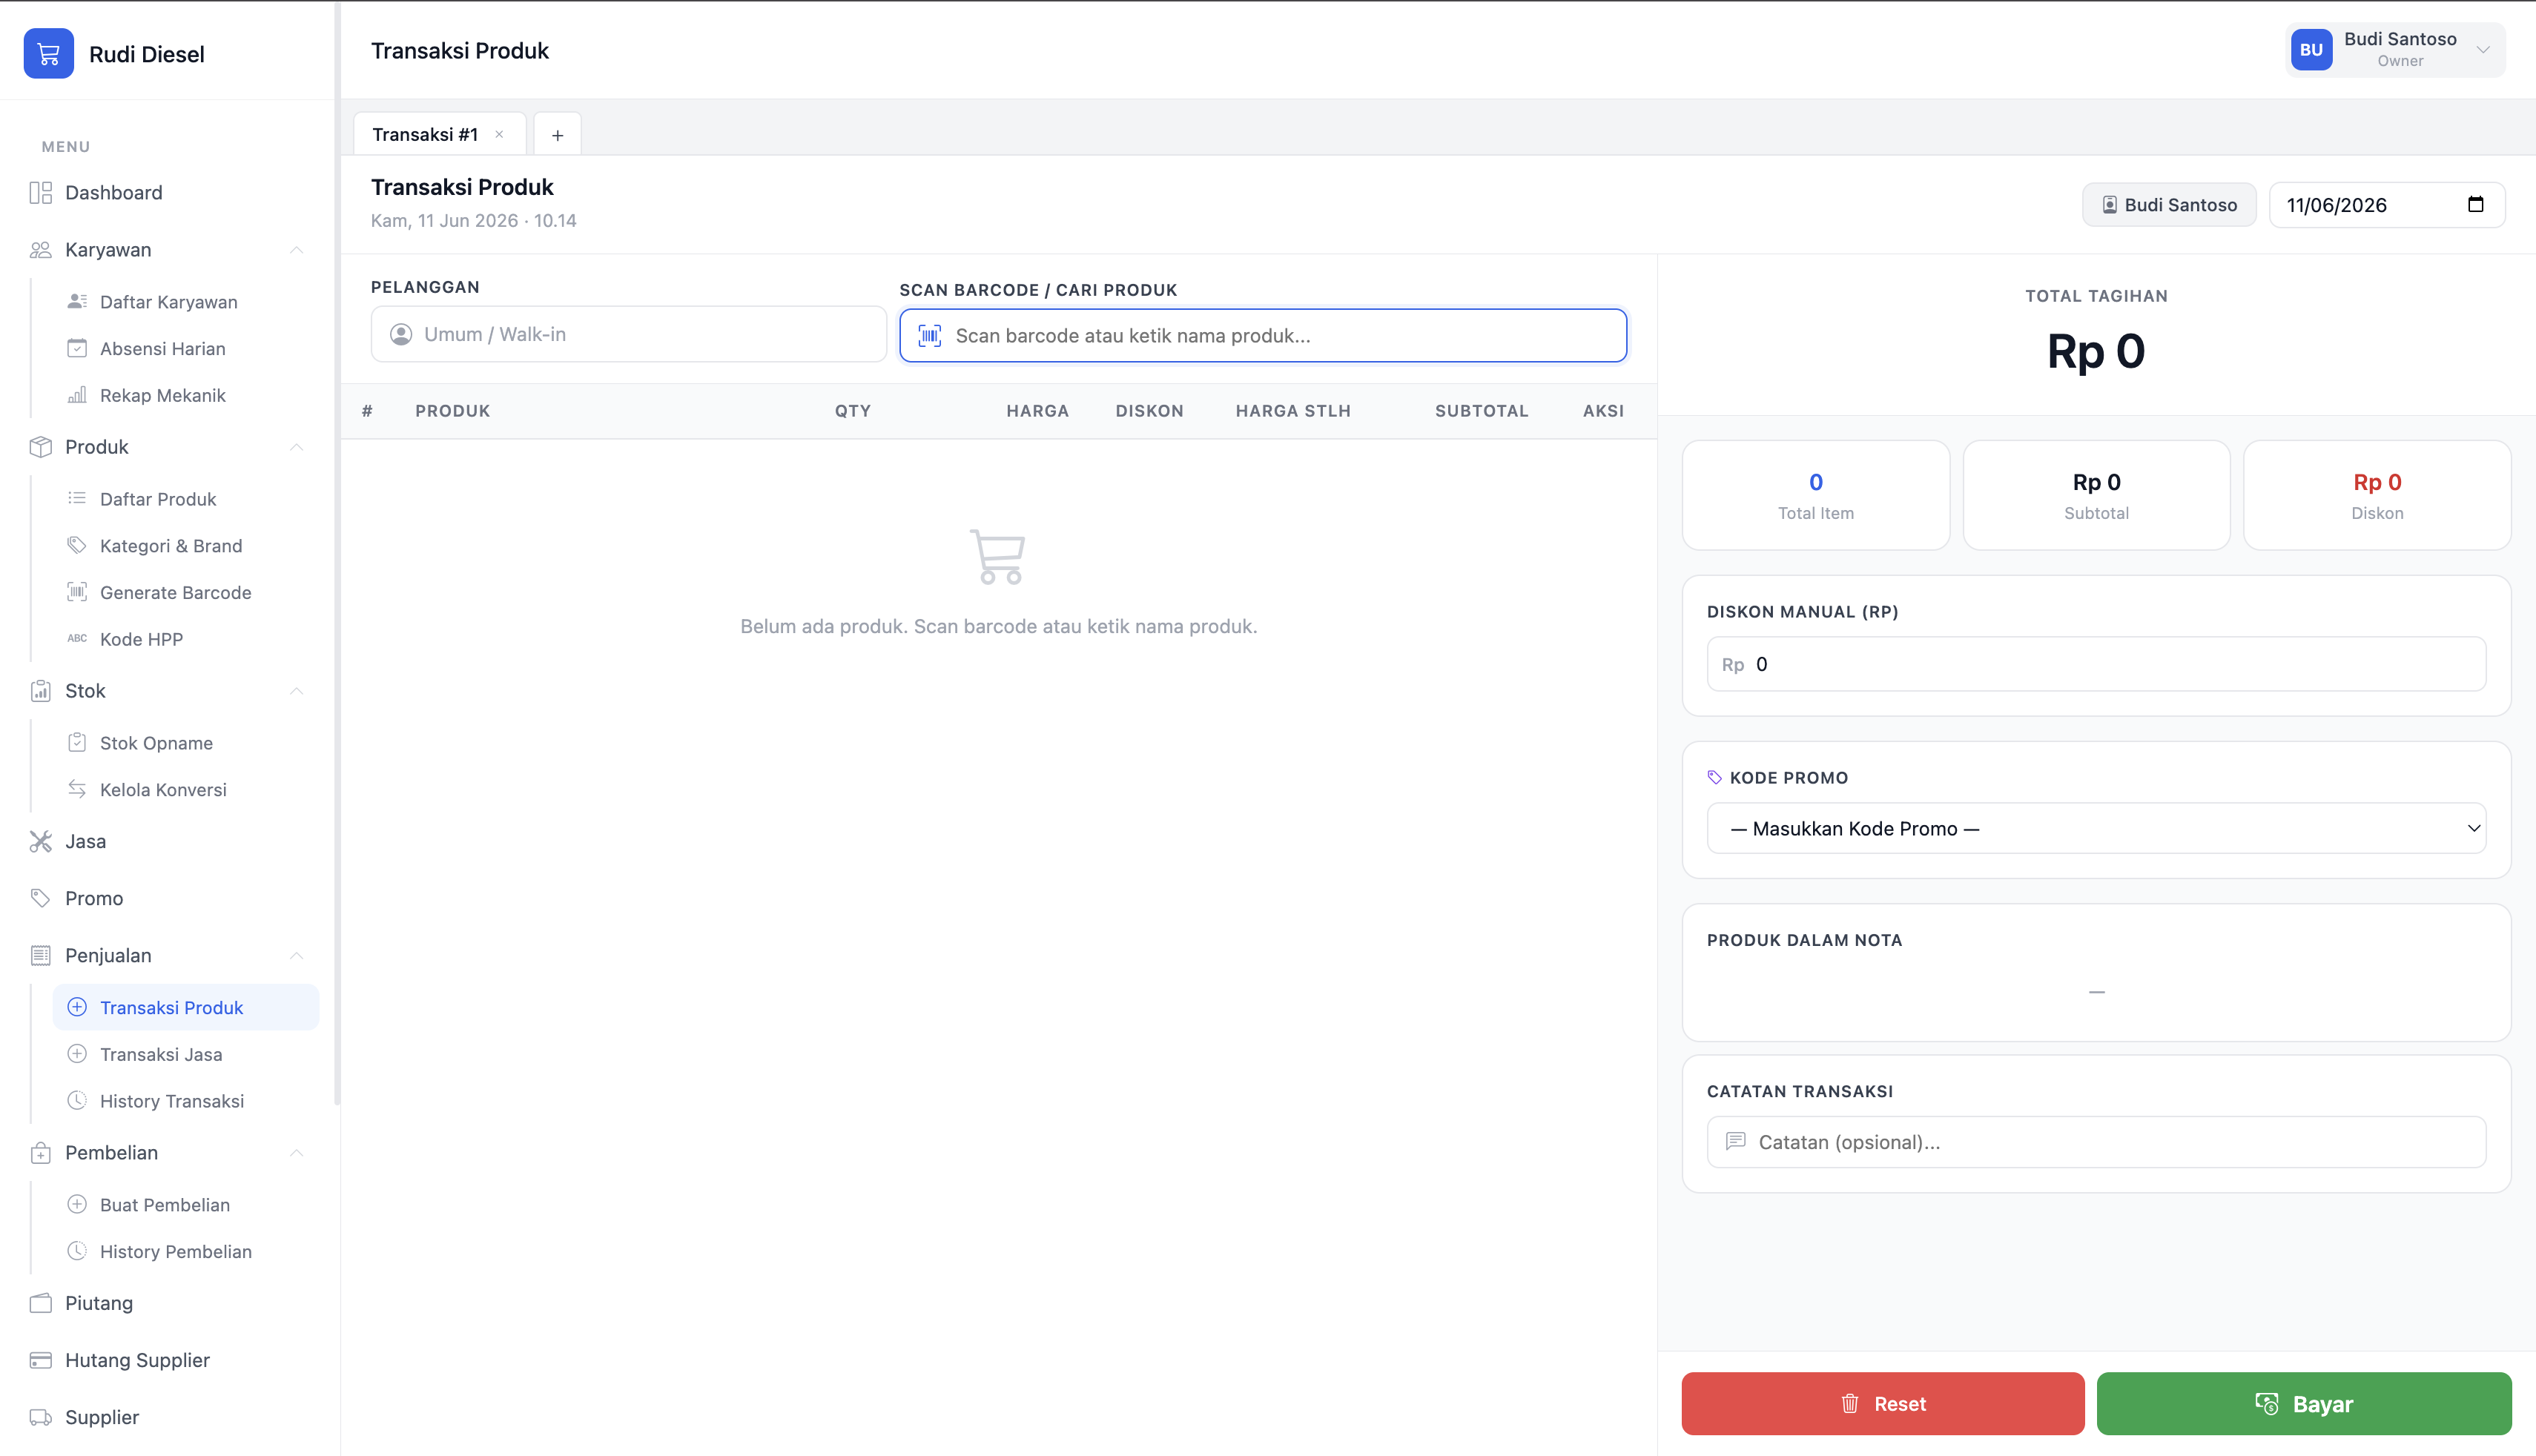Click the Stok clipboard icon
The image size is (2536, 1456).
(40, 691)
